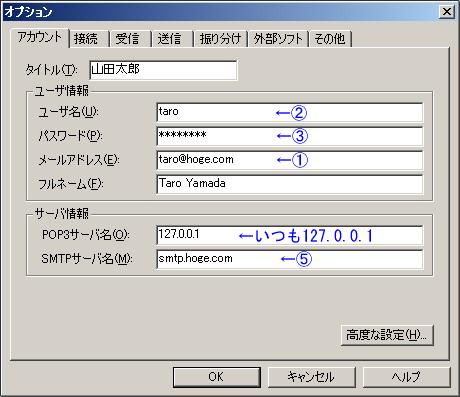
Task: Open the 振り分け tab
Action: click(x=220, y=39)
